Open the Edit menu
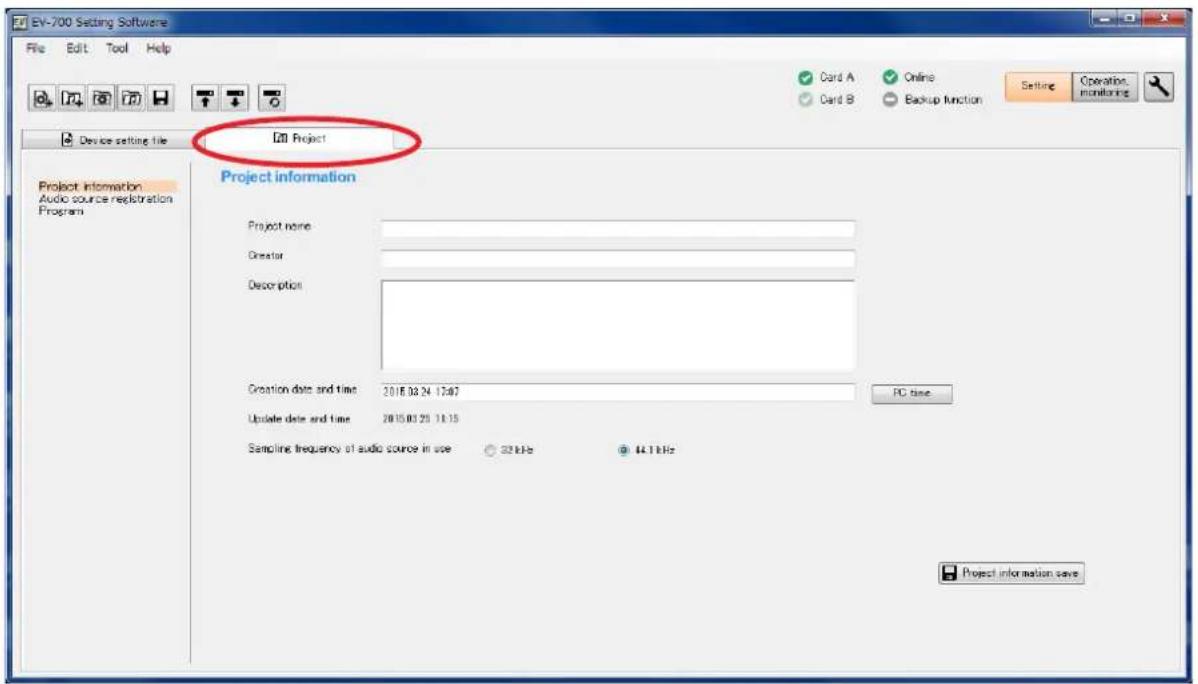Image resolution: width=1198 pixels, height=684 pixels. click(76, 48)
